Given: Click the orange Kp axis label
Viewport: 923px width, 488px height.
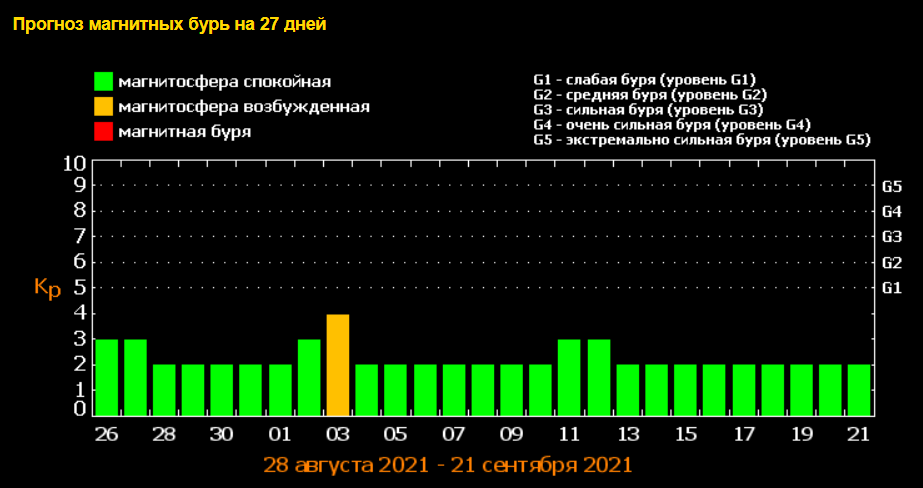Looking at the screenshot, I should (48, 288).
